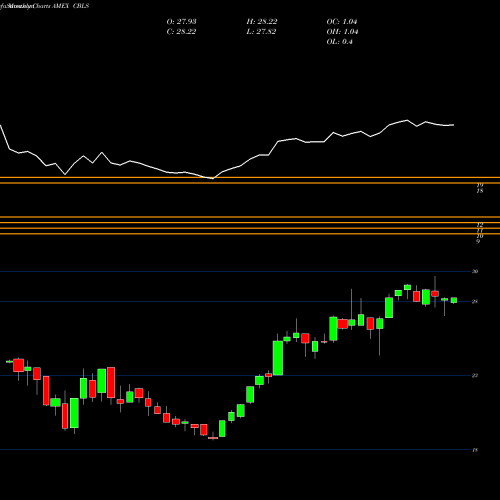
Task: Click the high price value H: 28.22
Action: 262,22
